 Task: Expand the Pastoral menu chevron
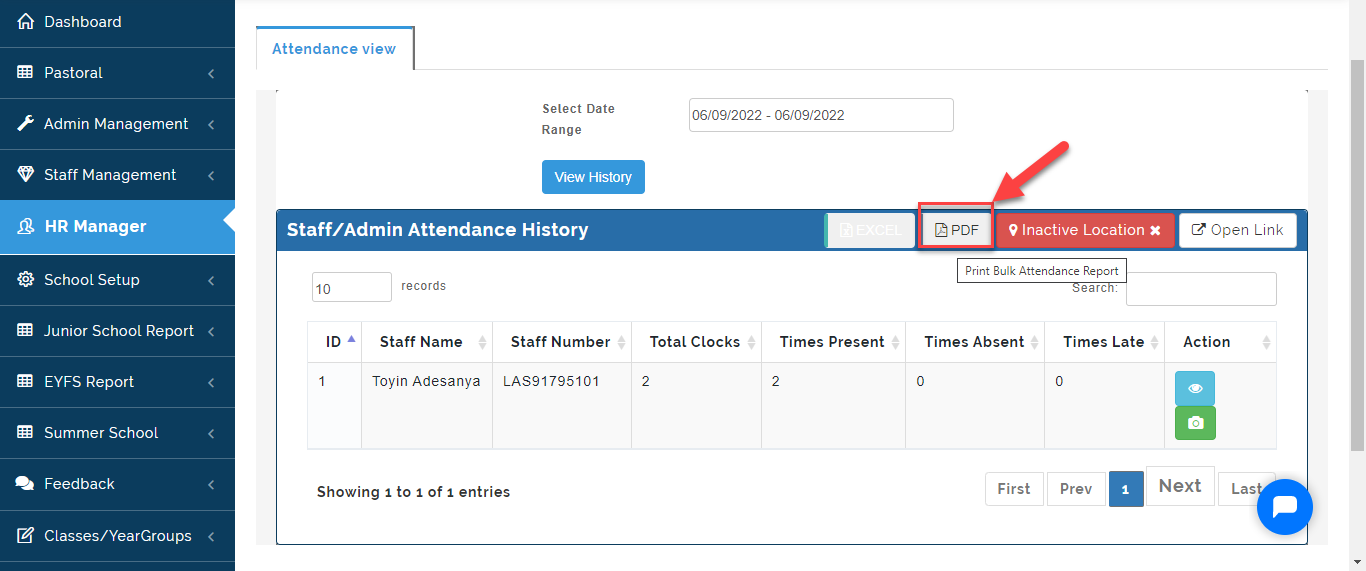click(x=212, y=73)
